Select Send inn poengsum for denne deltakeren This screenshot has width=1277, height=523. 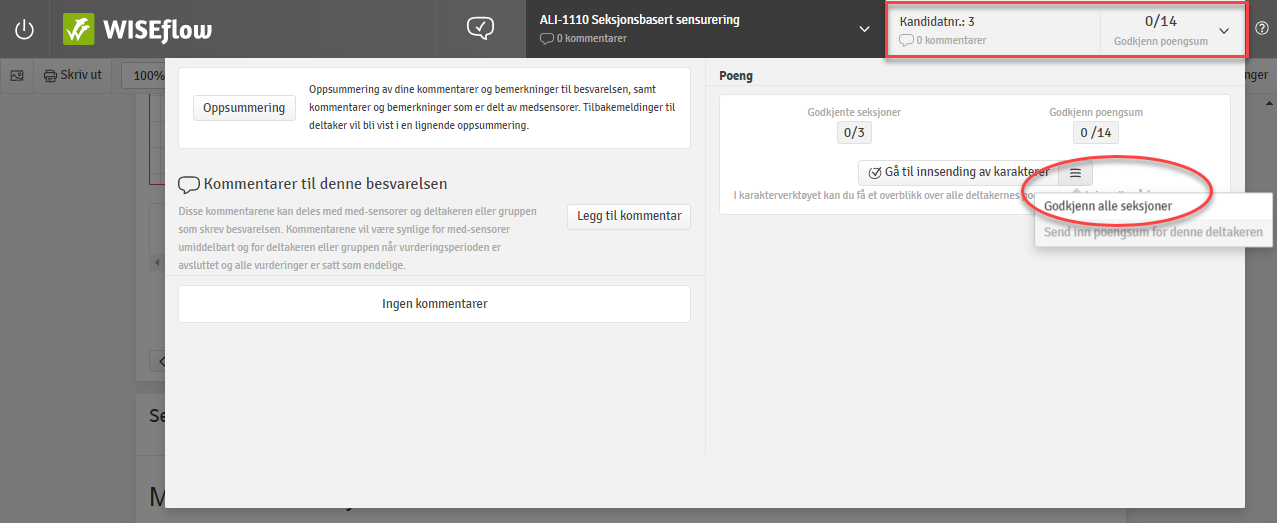pyautogui.click(x=1153, y=232)
